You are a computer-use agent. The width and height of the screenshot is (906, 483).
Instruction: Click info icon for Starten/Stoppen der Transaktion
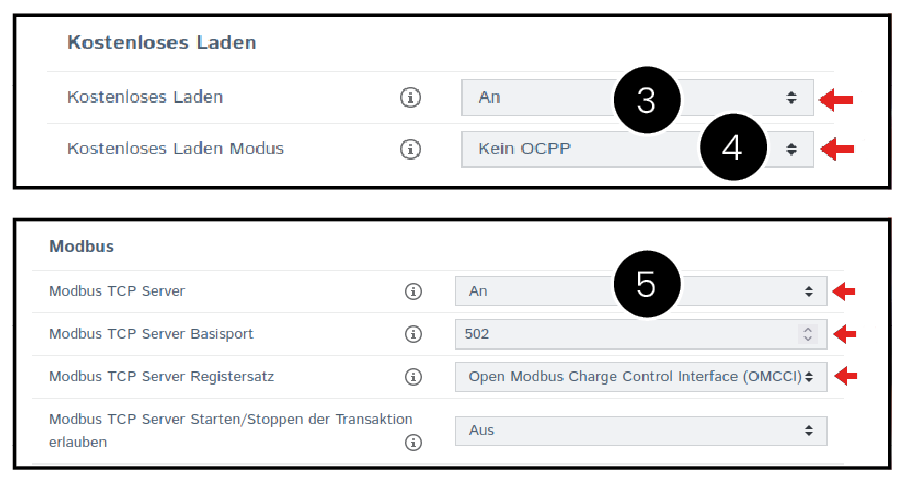[x=412, y=442]
